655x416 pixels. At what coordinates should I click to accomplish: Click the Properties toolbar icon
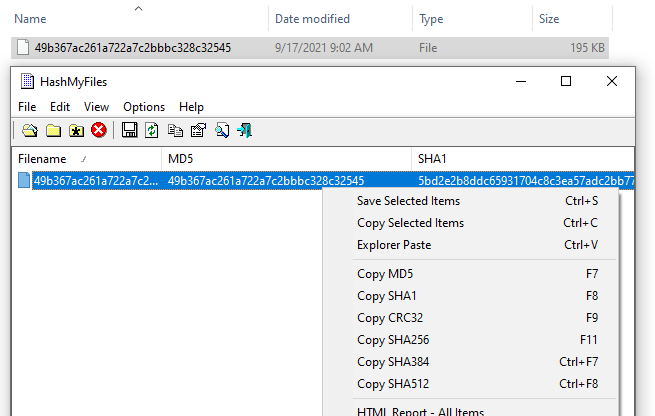(x=197, y=130)
